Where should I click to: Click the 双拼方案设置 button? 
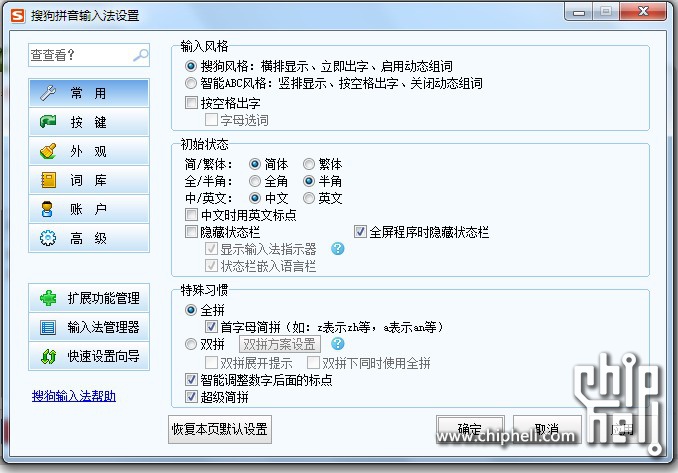pyautogui.click(x=280, y=344)
